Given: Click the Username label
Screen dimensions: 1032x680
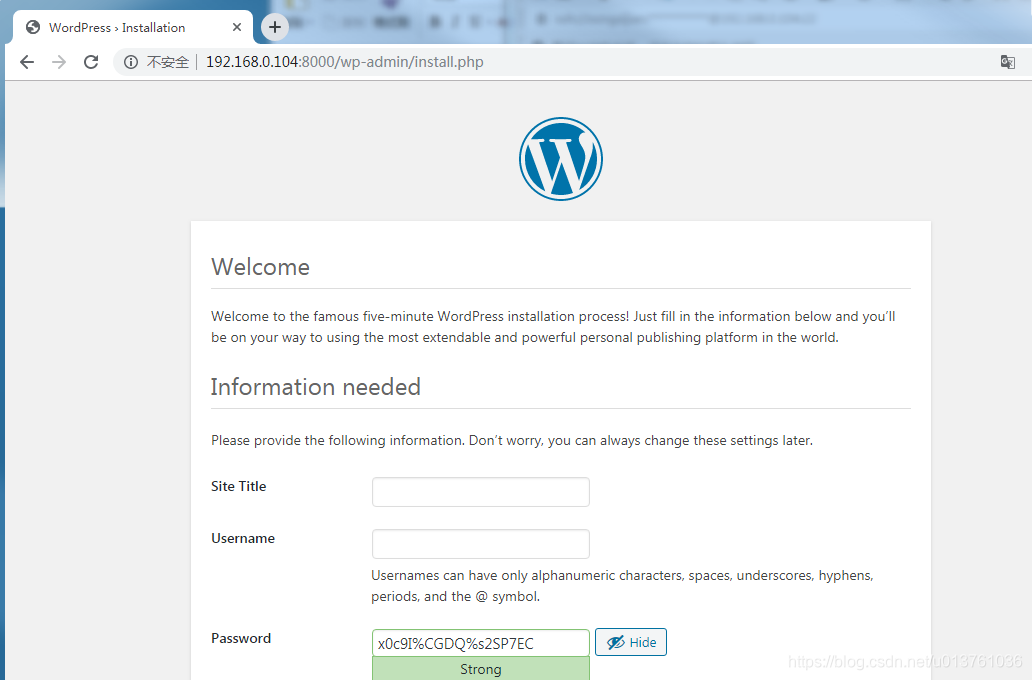Looking at the screenshot, I should [243, 538].
